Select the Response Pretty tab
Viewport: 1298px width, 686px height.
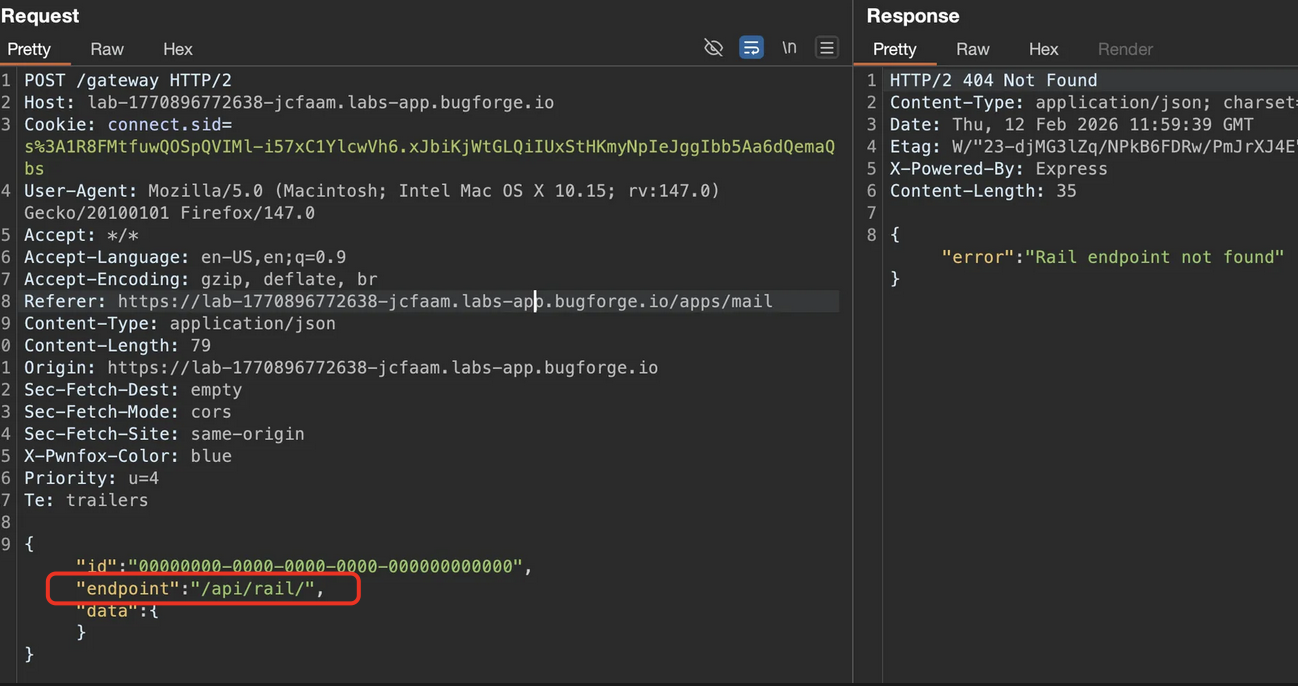pyautogui.click(x=894, y=49)
